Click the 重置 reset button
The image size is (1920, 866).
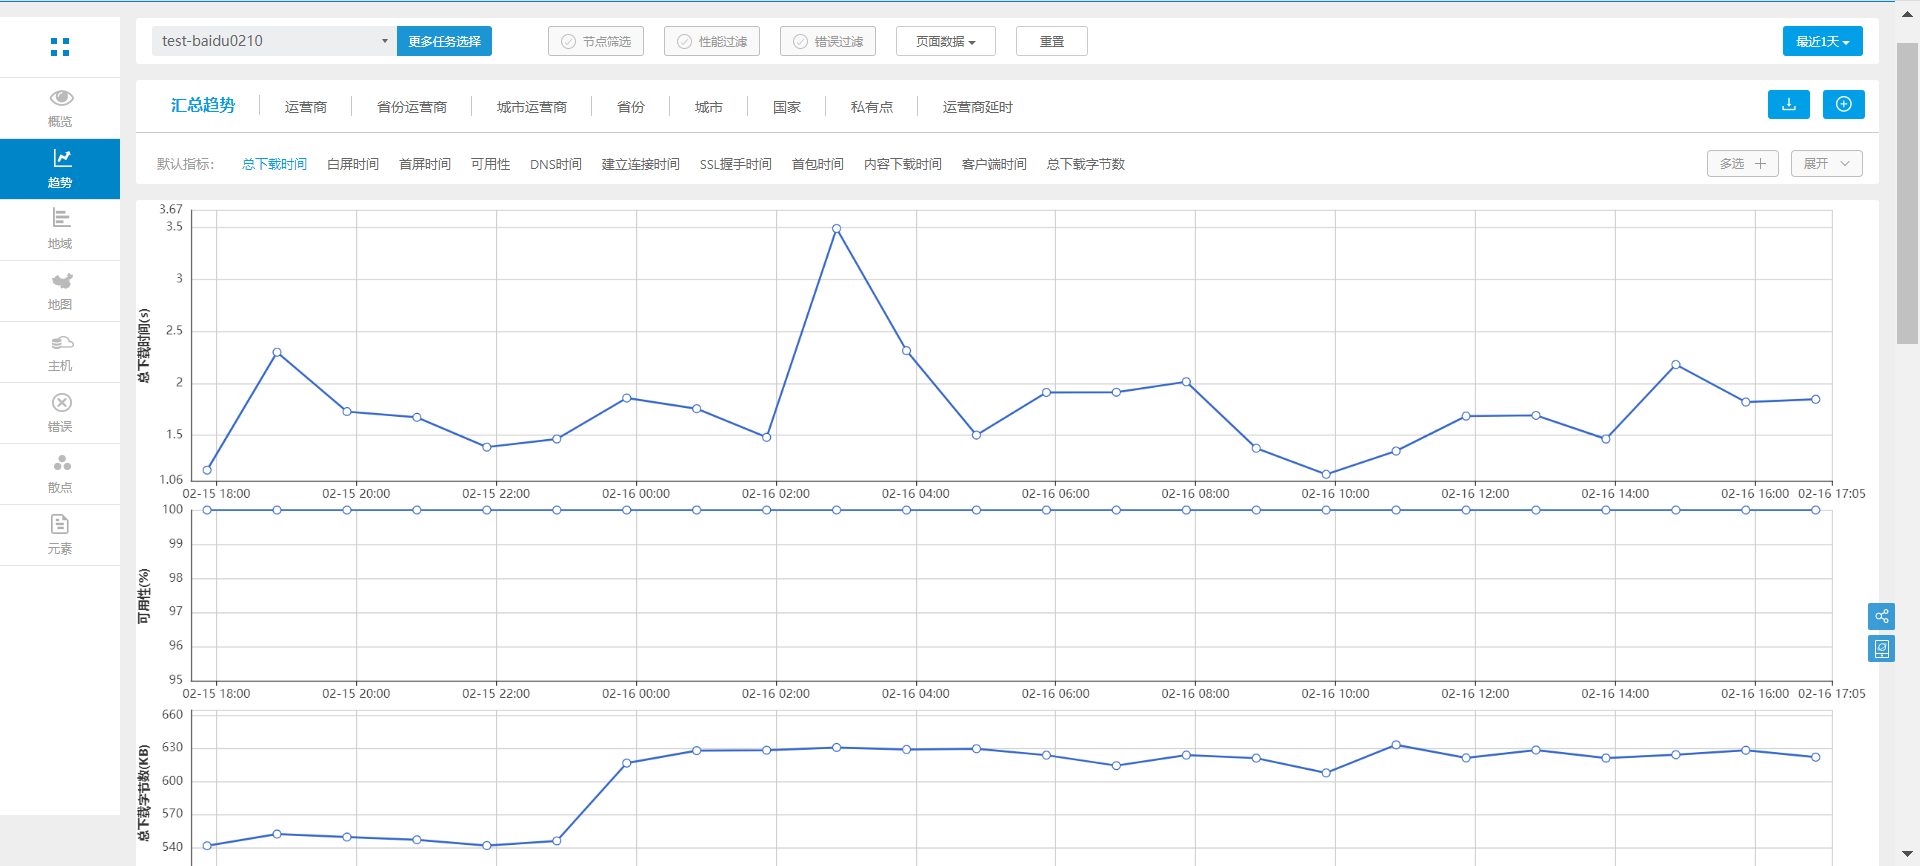pos(1051,42)
